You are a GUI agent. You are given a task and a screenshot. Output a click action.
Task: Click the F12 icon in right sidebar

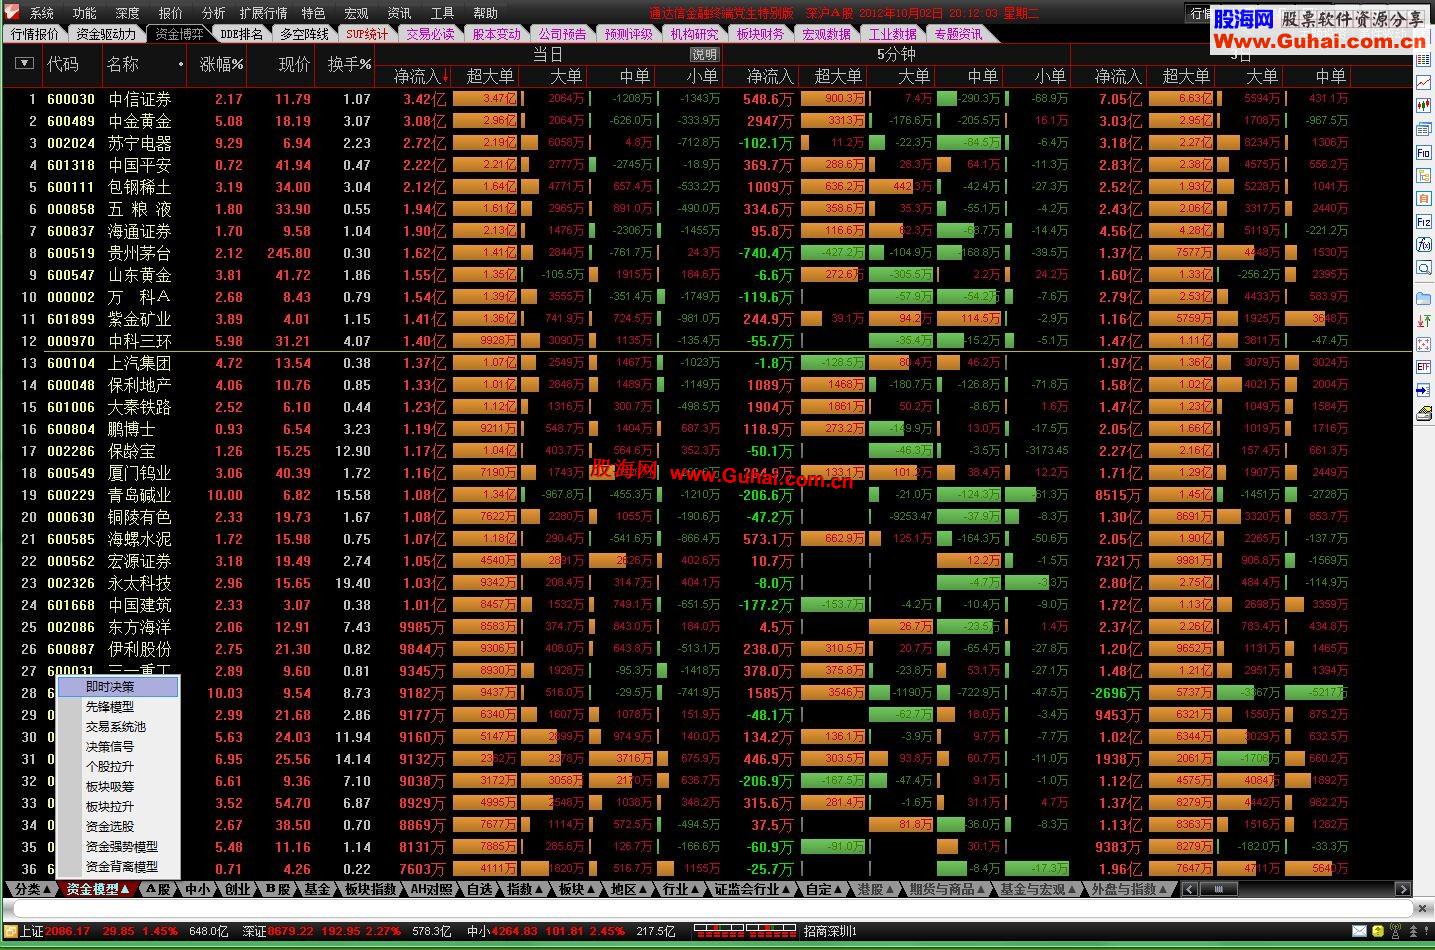click(1424, 222)
